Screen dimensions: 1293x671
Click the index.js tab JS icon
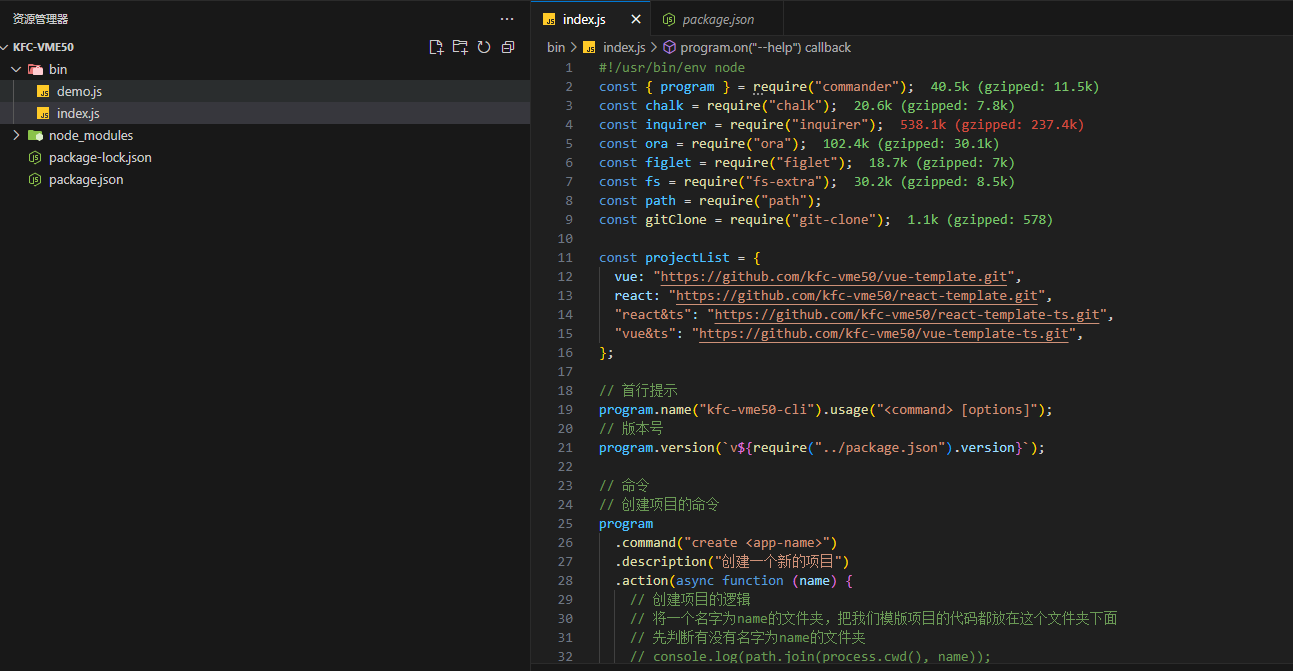coord(549,19)
